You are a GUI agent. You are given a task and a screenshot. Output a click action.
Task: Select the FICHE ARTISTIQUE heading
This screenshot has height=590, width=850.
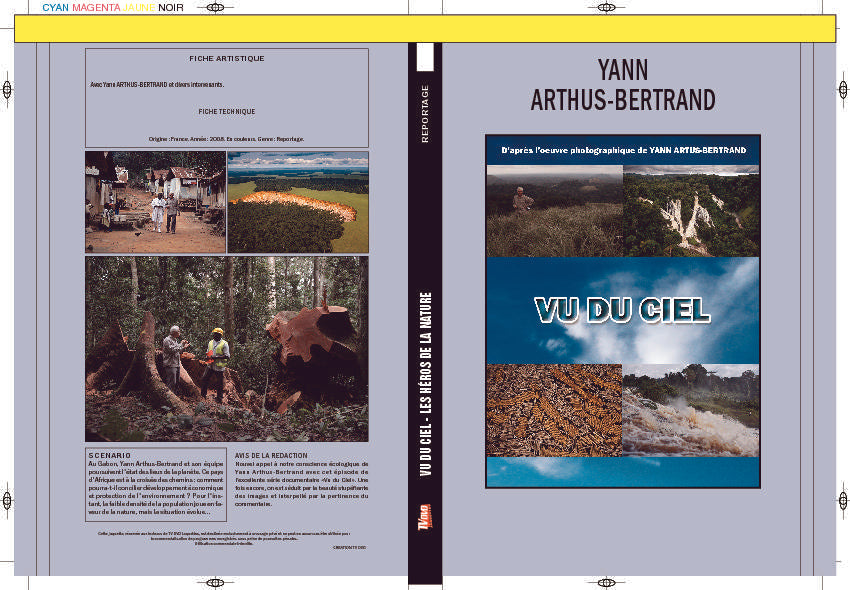point(227,59)
